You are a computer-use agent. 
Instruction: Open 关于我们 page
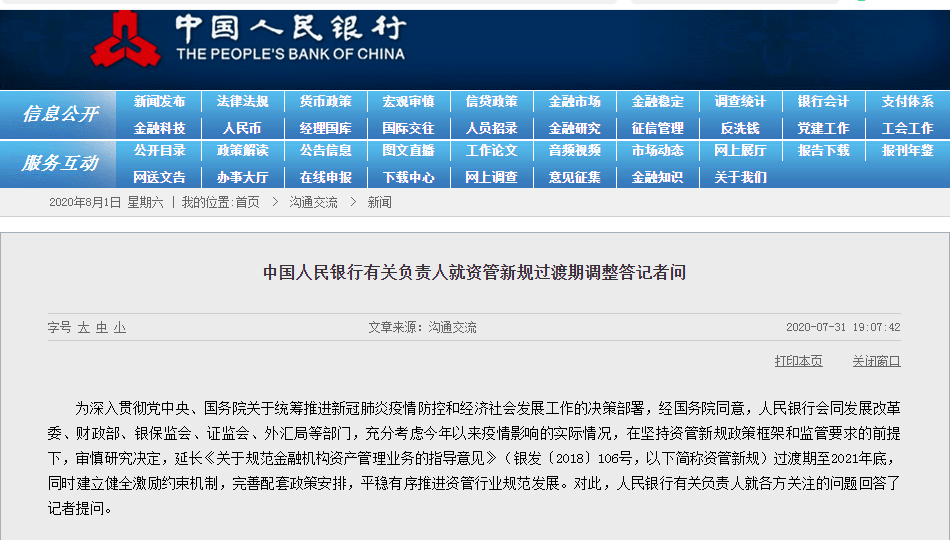pos(741,177)
